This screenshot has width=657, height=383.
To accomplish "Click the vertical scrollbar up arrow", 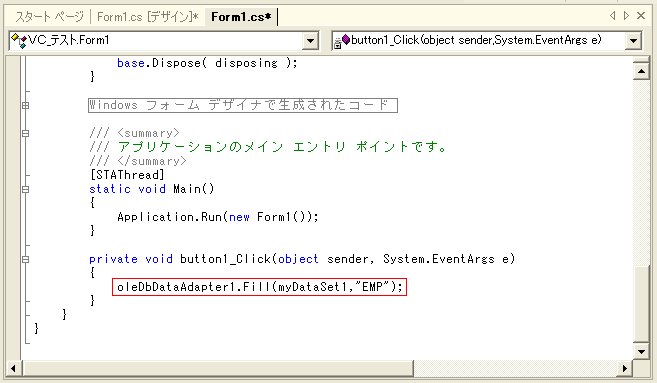I will (x=641, y=71).
